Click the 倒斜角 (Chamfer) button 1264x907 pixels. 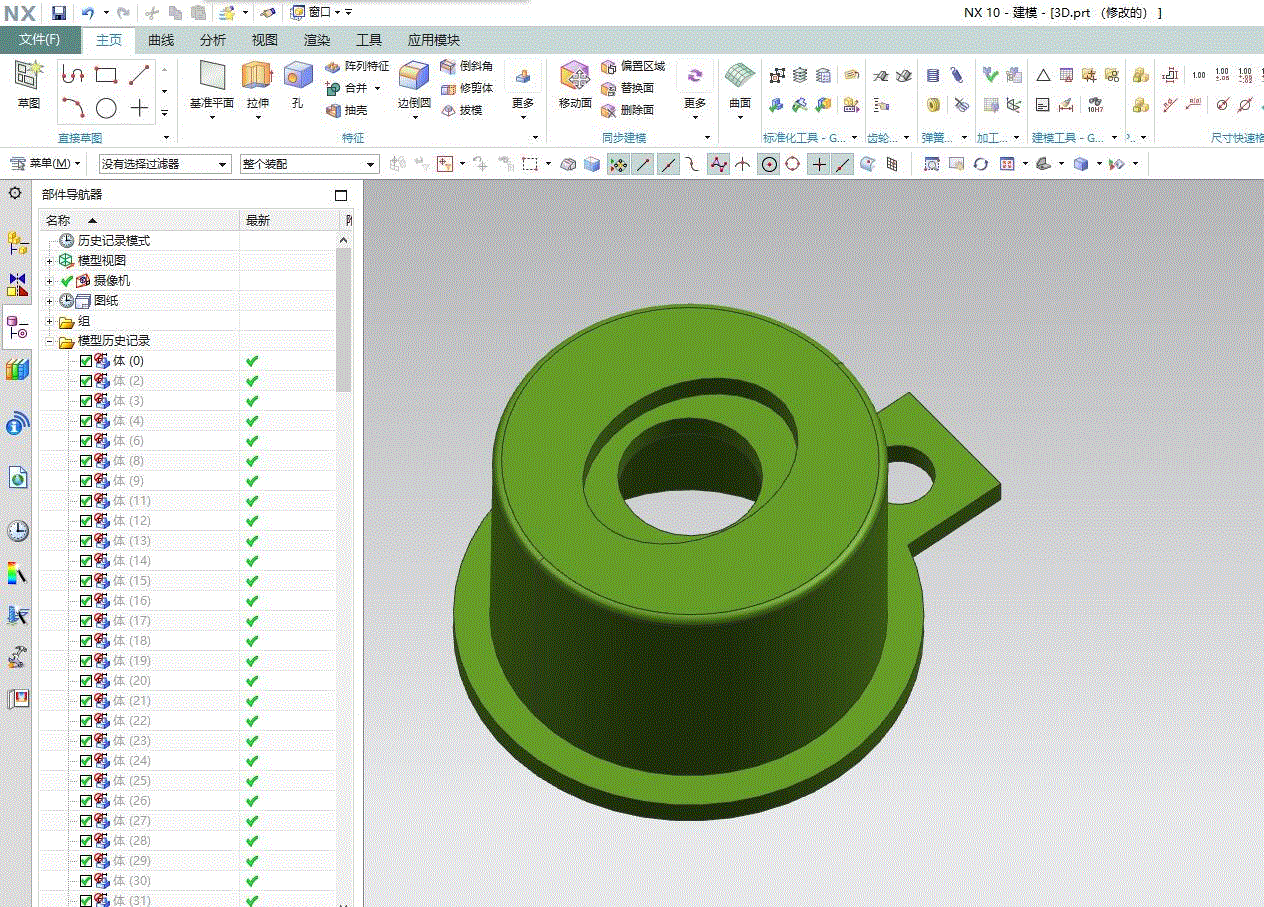click(x=467, y=66)
